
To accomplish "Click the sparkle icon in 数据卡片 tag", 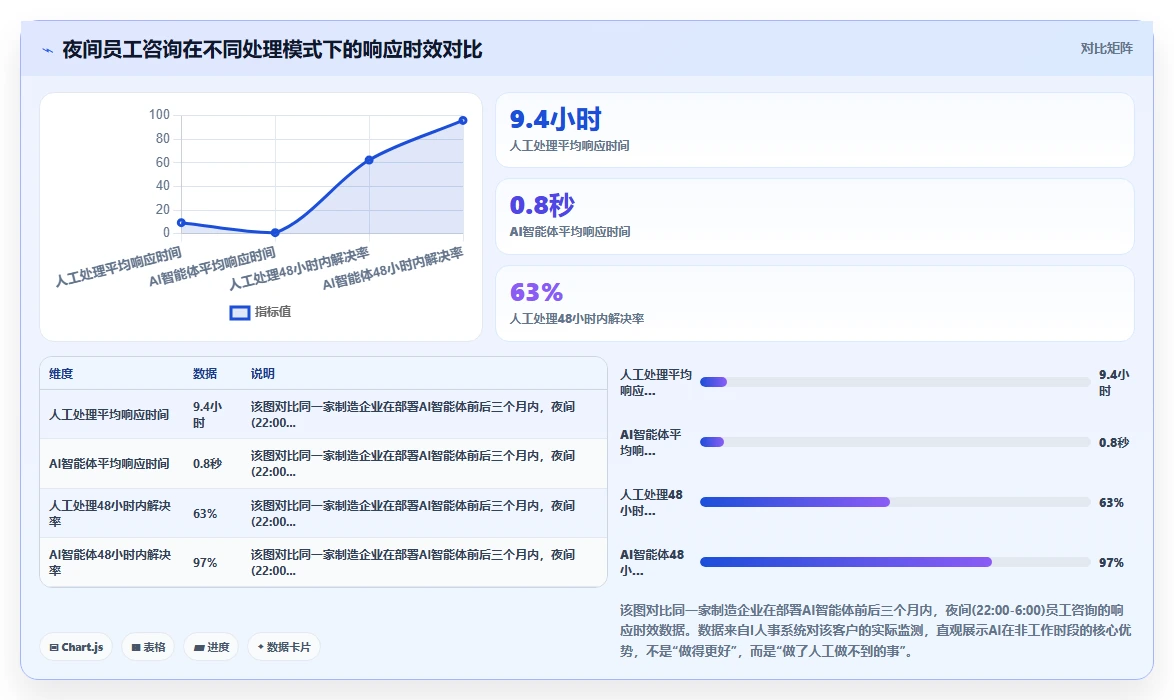I will tap(261, 647).
